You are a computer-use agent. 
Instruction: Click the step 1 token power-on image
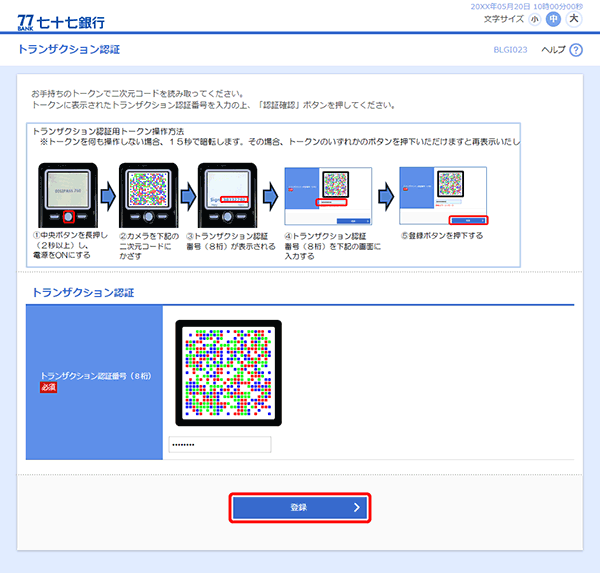tap(68, 195)
